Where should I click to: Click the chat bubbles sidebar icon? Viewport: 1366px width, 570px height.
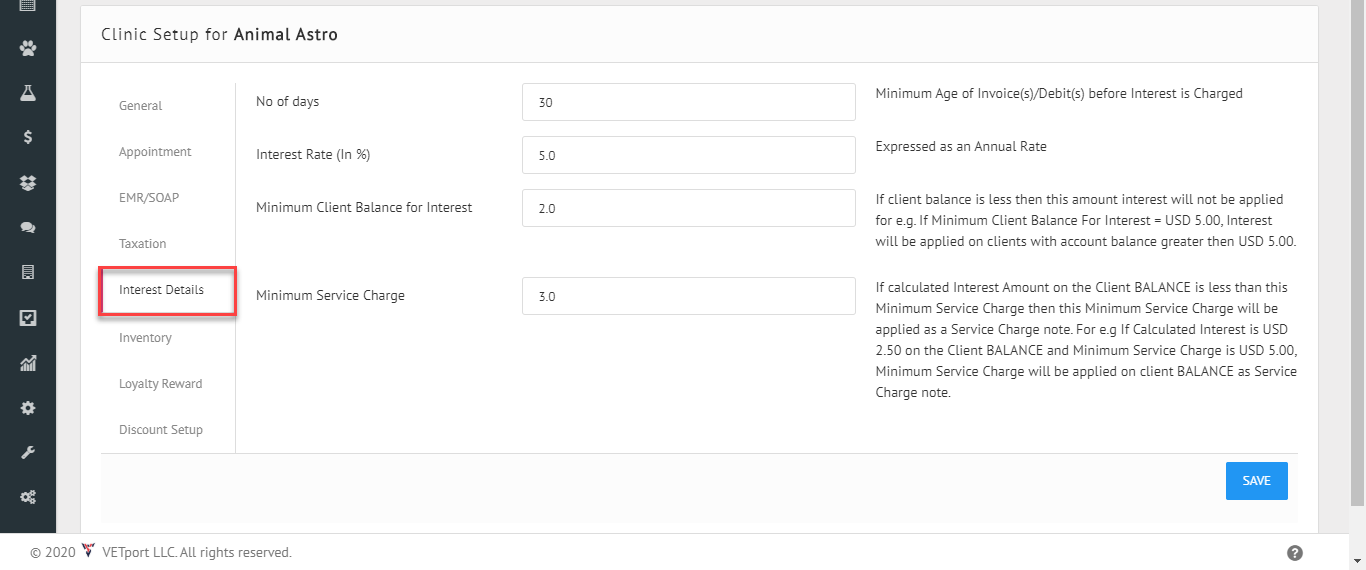[x=28, y=228]
